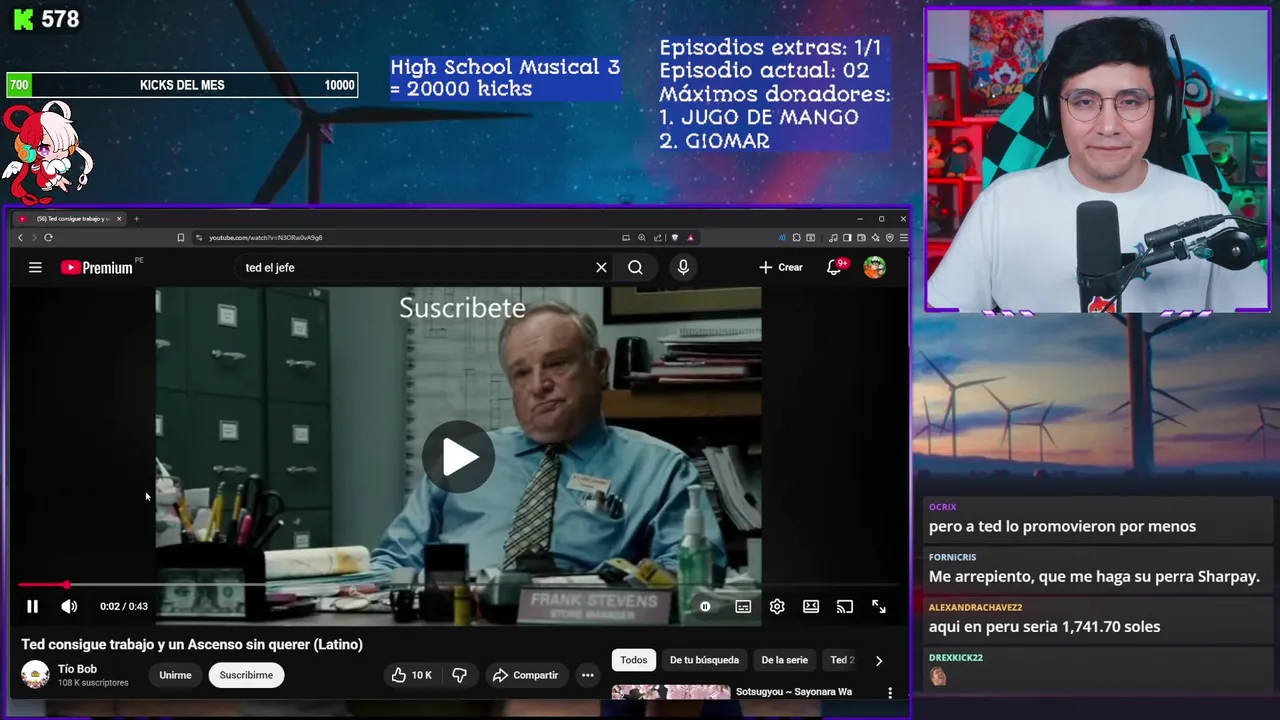
Task: Click the Kick logo viewer counter 578
Action: click(x=45, y=19)
